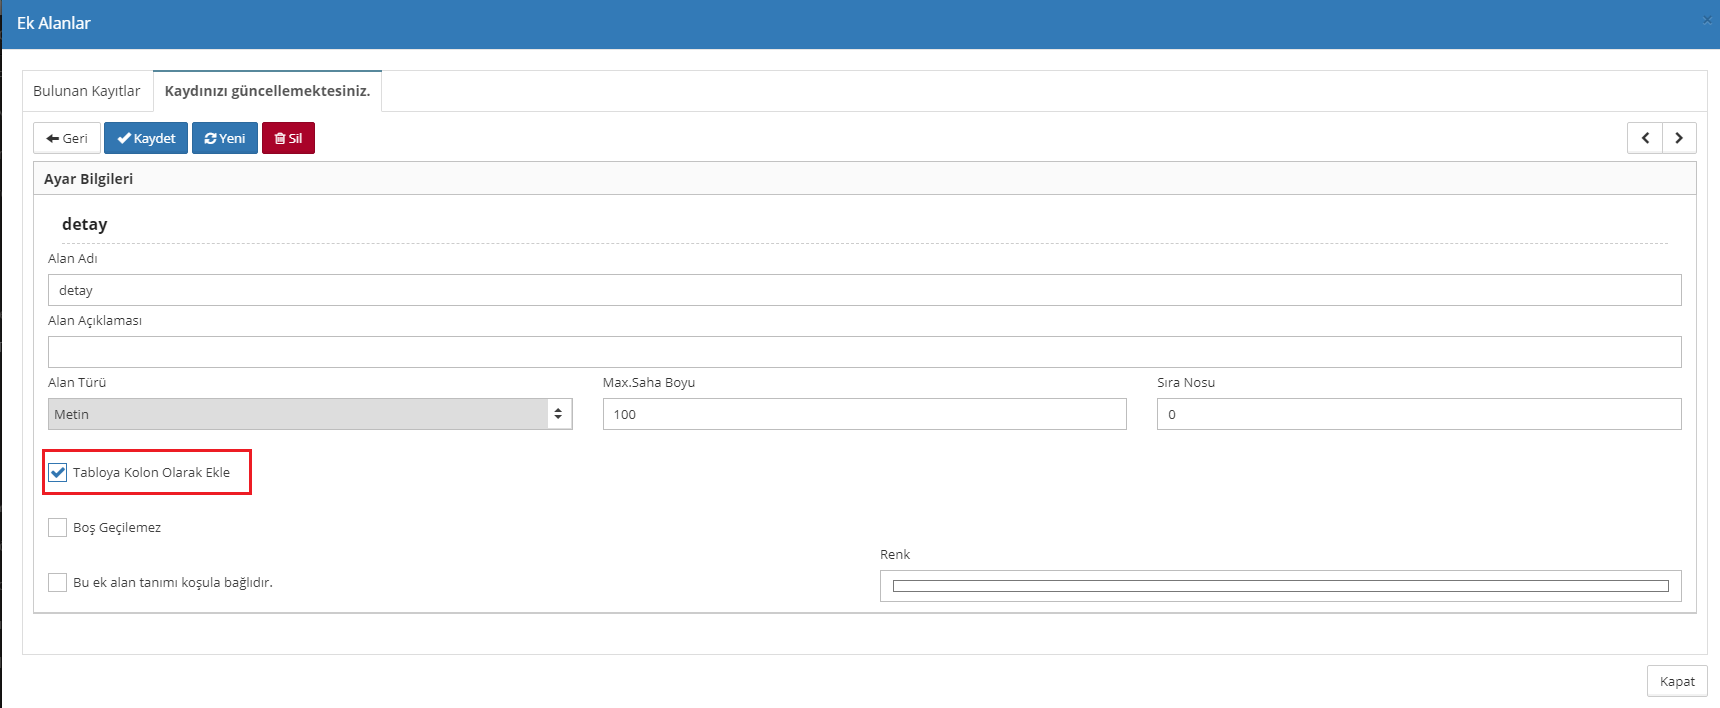Focus the Alan Açıklaması input field

pyautogui.click(x=864, y=352)
